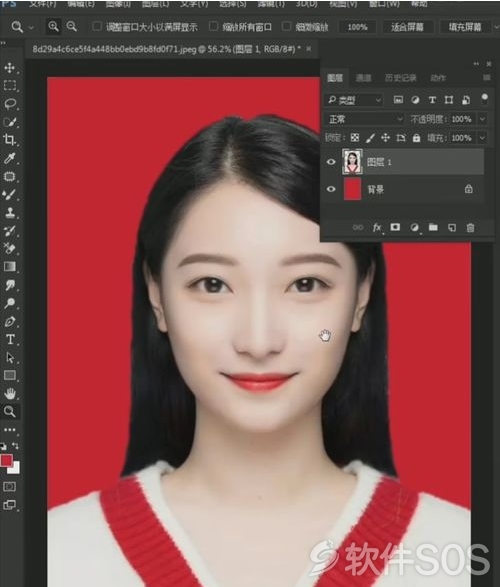
Task: Collapse the panel with double arrows
Action: click(x=476, y=64)
